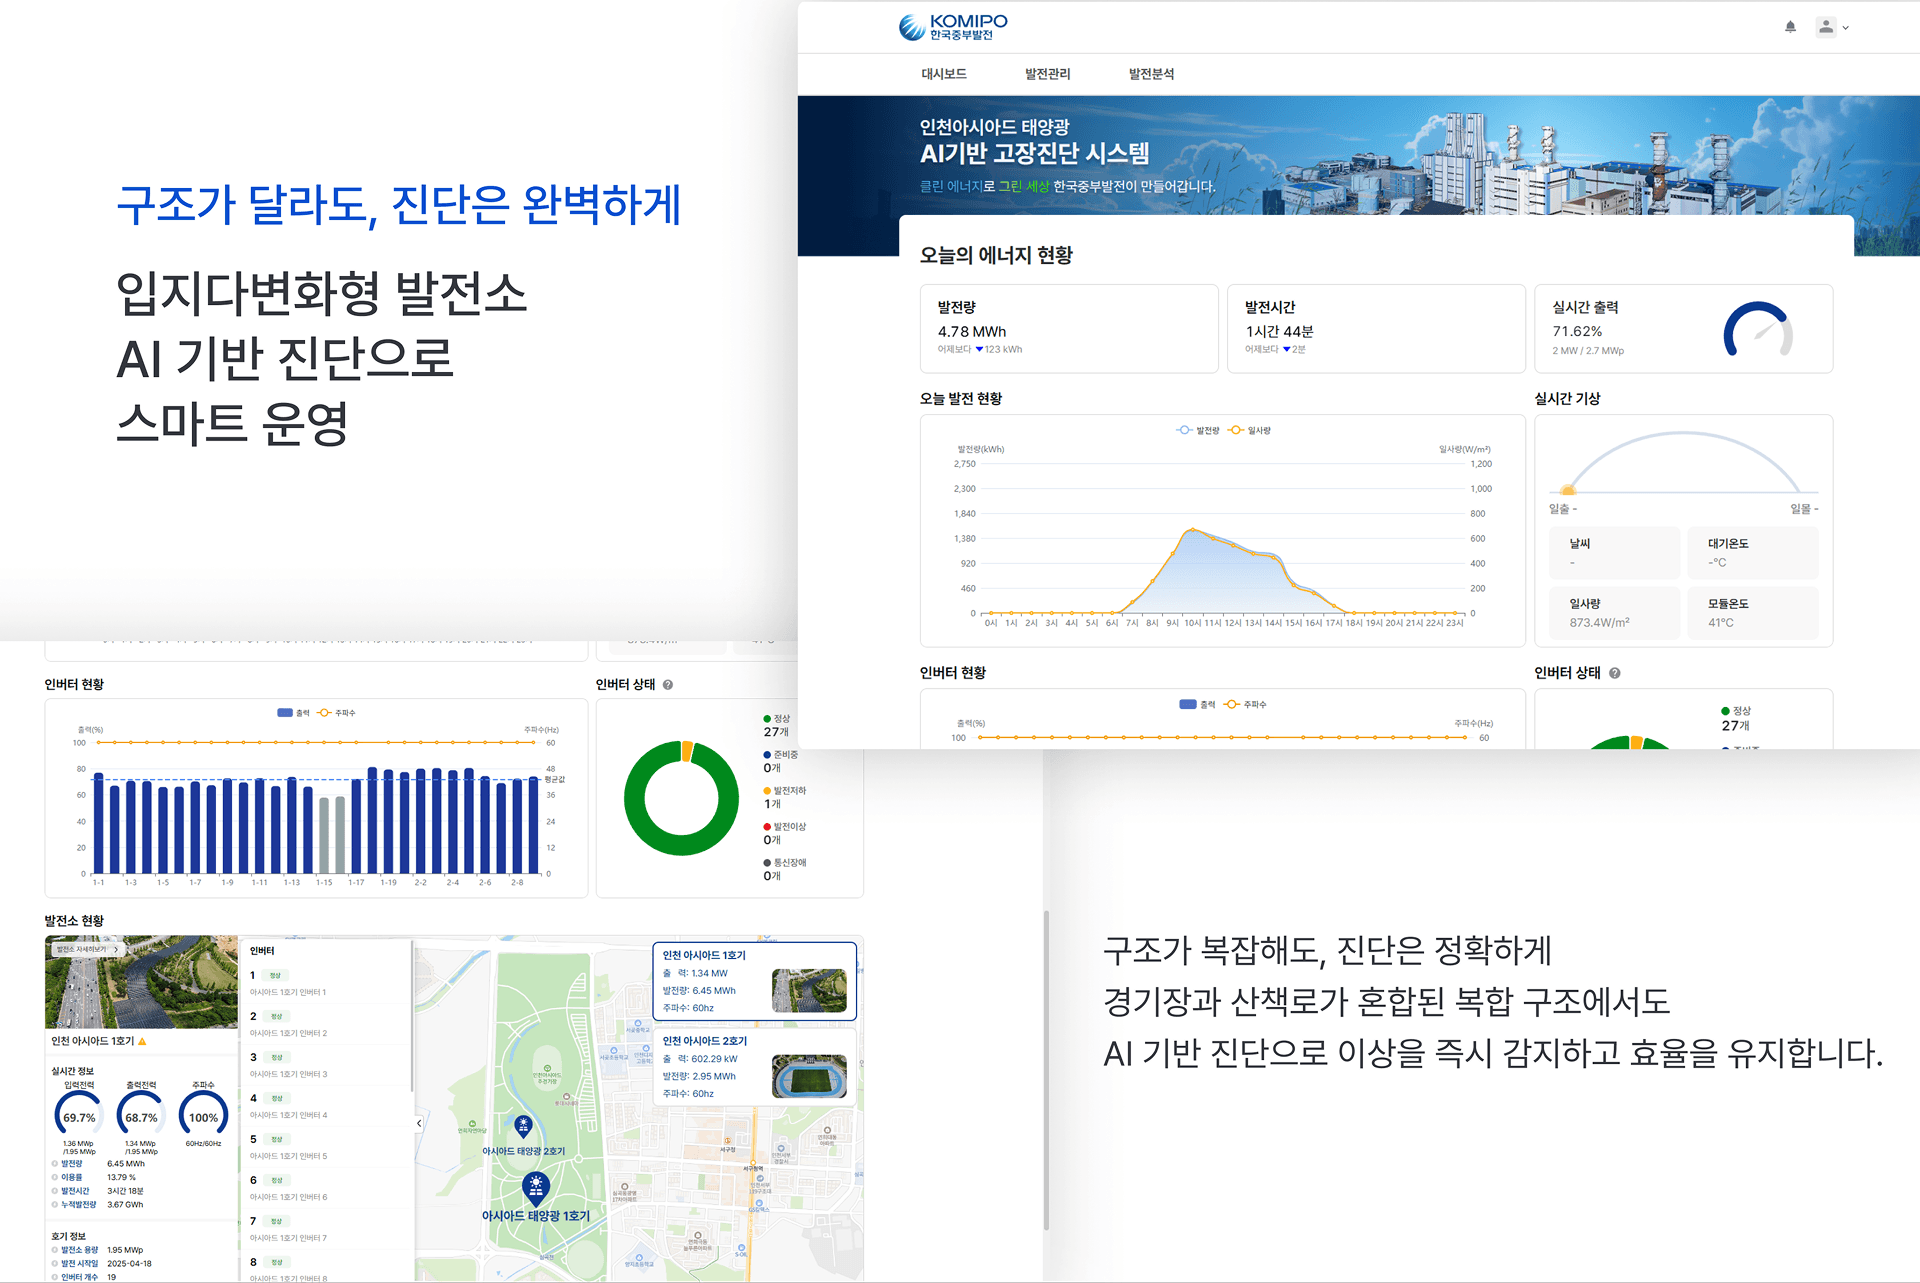Open the 인천 아시아드 2호기 info card

[754, 1067]
